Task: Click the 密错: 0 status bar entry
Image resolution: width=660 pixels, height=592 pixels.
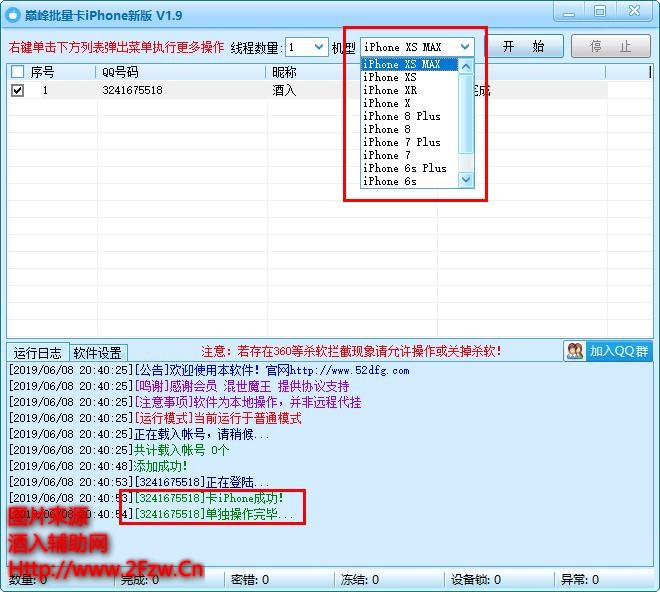Action: 250,580
